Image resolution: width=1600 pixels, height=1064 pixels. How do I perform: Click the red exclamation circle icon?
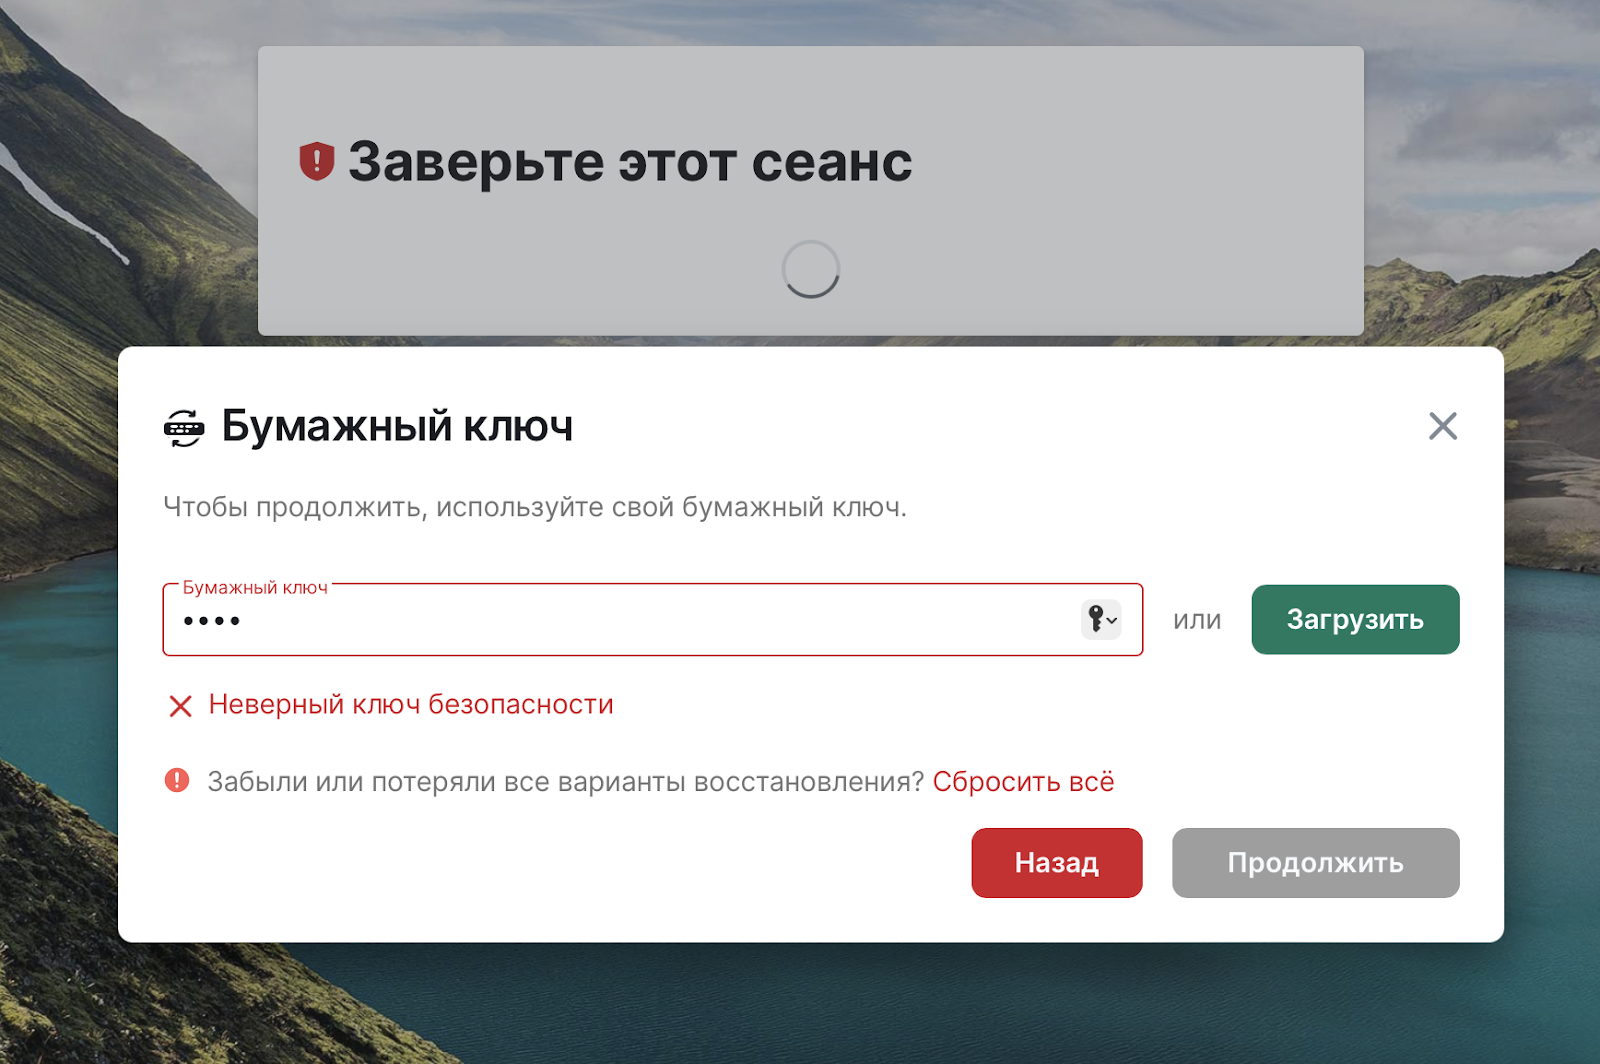[x=177, y=781]
